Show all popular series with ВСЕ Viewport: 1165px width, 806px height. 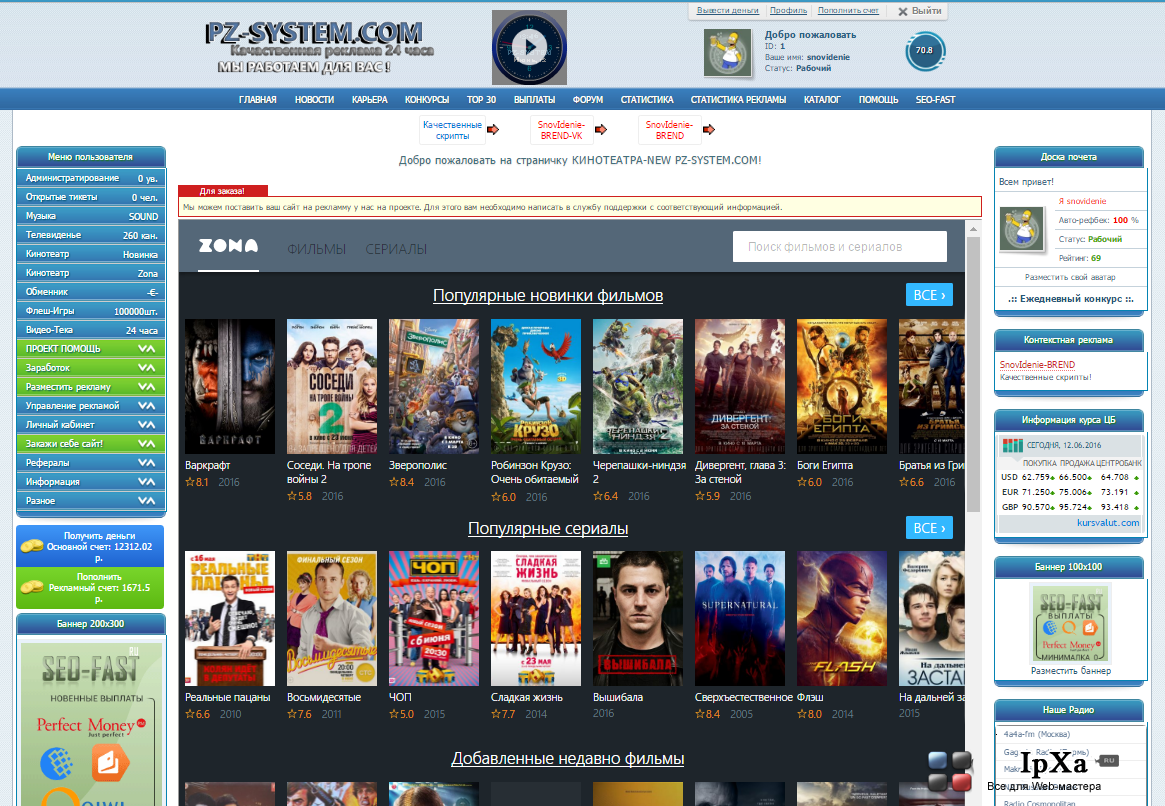[929, 527]
